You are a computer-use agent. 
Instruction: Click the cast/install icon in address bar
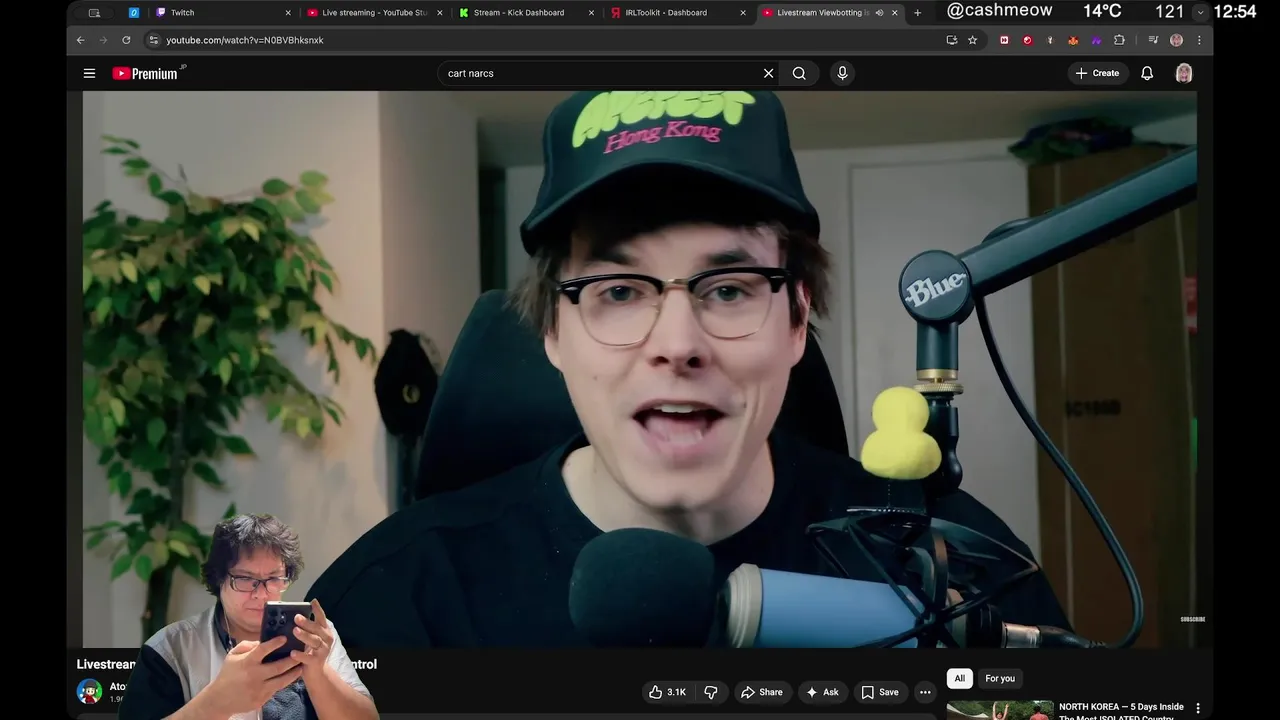[952, 40]
